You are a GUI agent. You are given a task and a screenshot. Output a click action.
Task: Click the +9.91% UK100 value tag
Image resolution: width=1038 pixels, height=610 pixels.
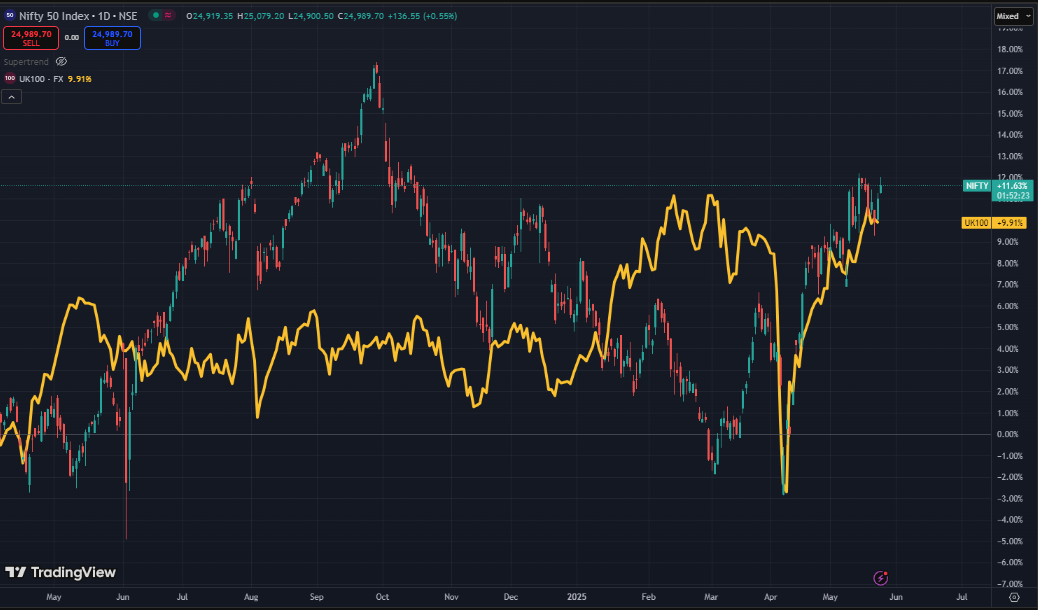[1010, 223]
